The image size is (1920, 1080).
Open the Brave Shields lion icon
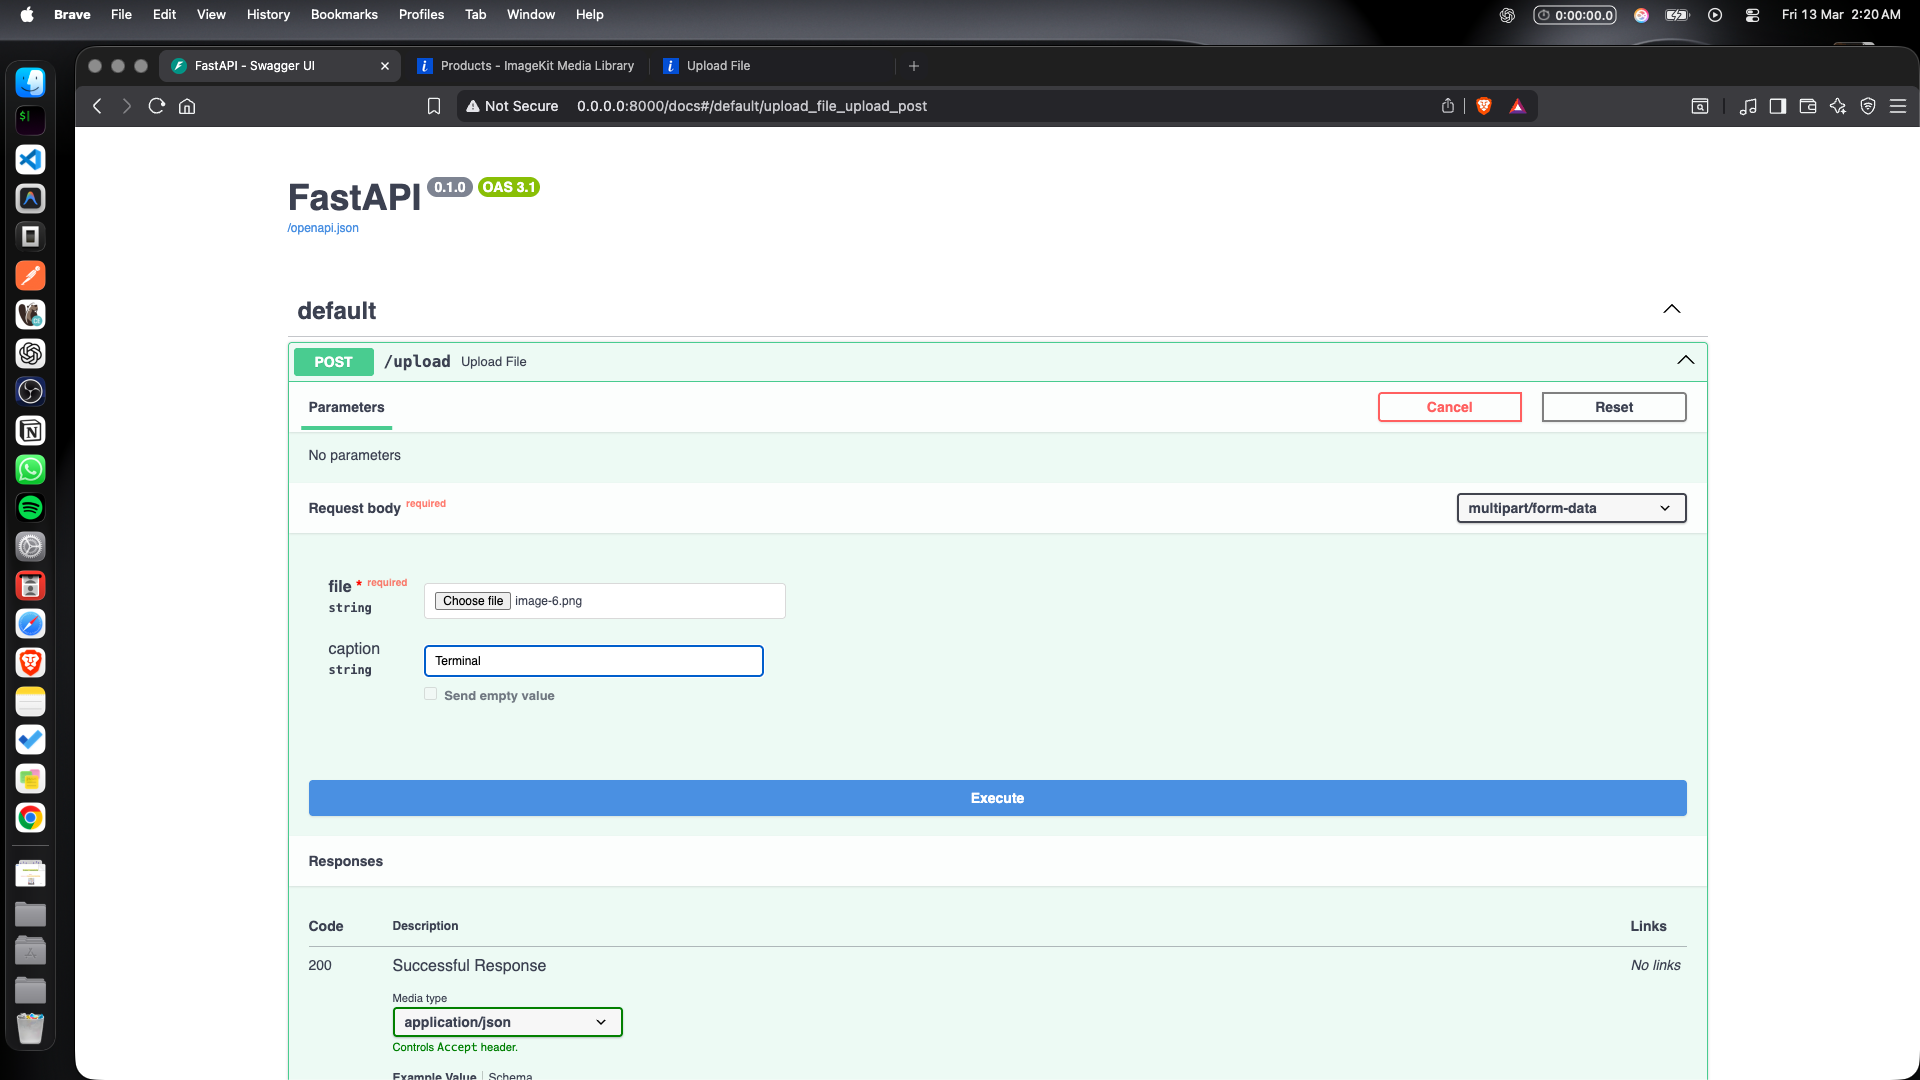tap(1484, 106)
